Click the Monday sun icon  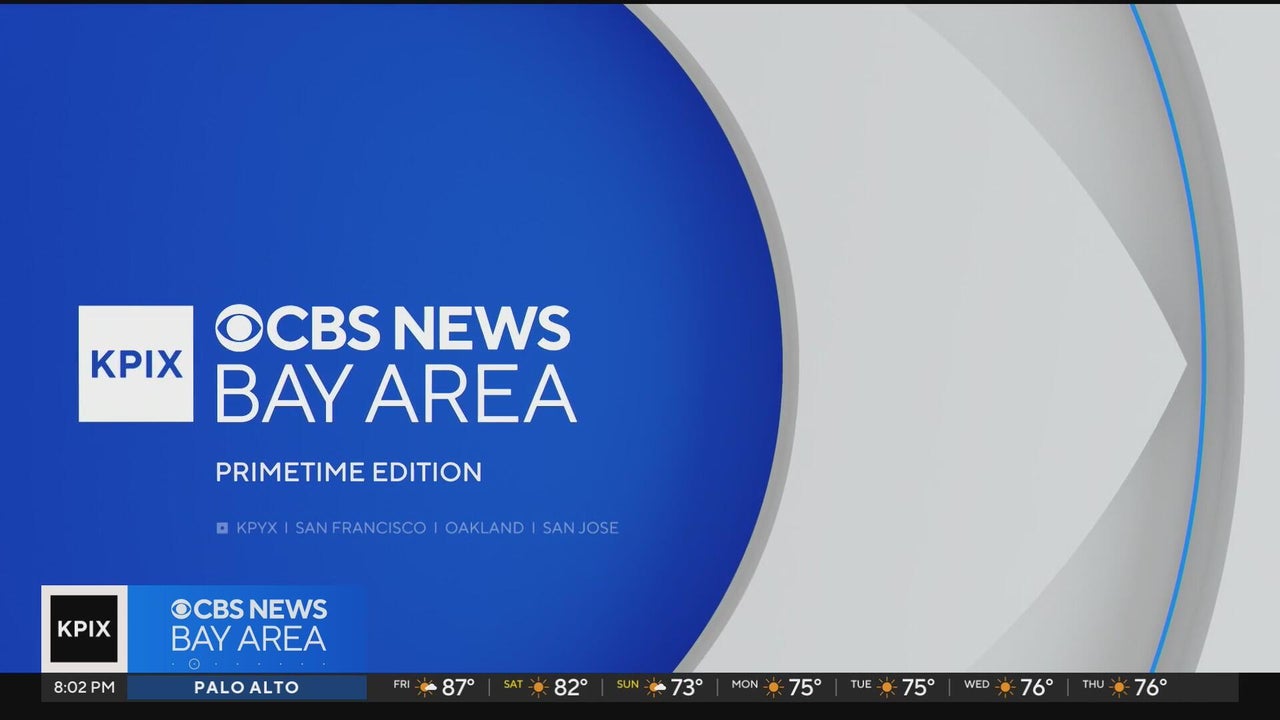click(774, 688)
